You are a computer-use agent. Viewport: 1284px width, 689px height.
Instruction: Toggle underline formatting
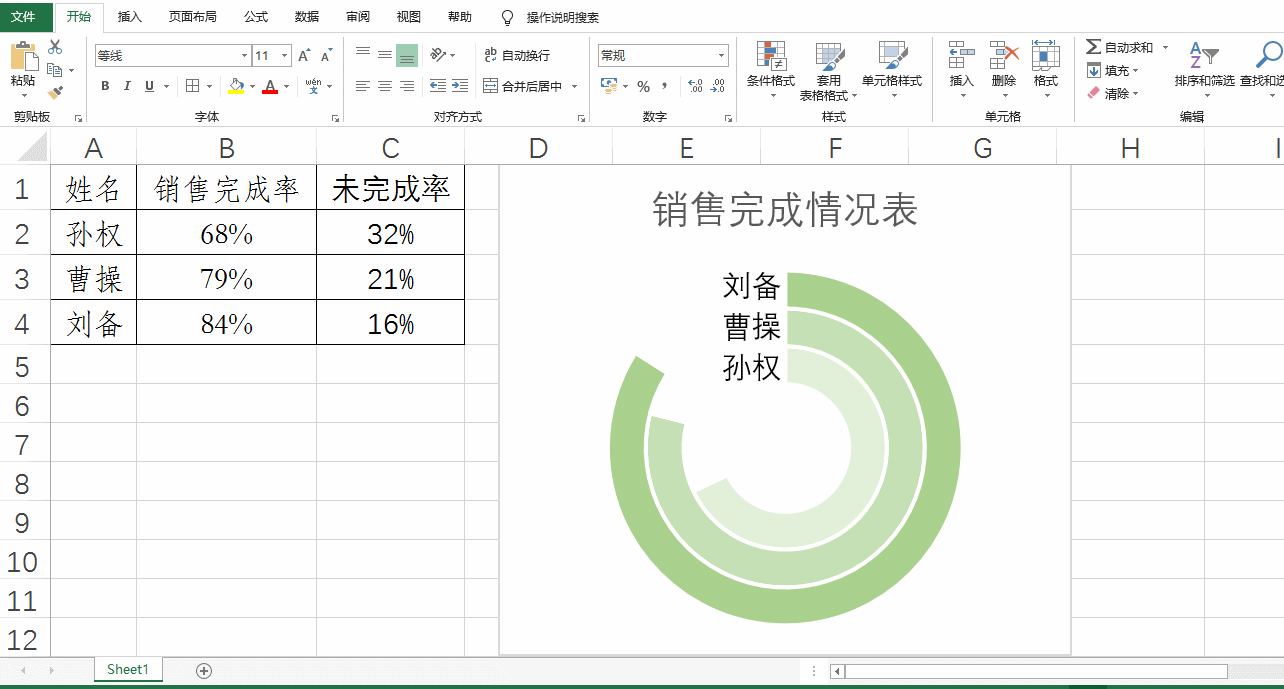(149, 86)
